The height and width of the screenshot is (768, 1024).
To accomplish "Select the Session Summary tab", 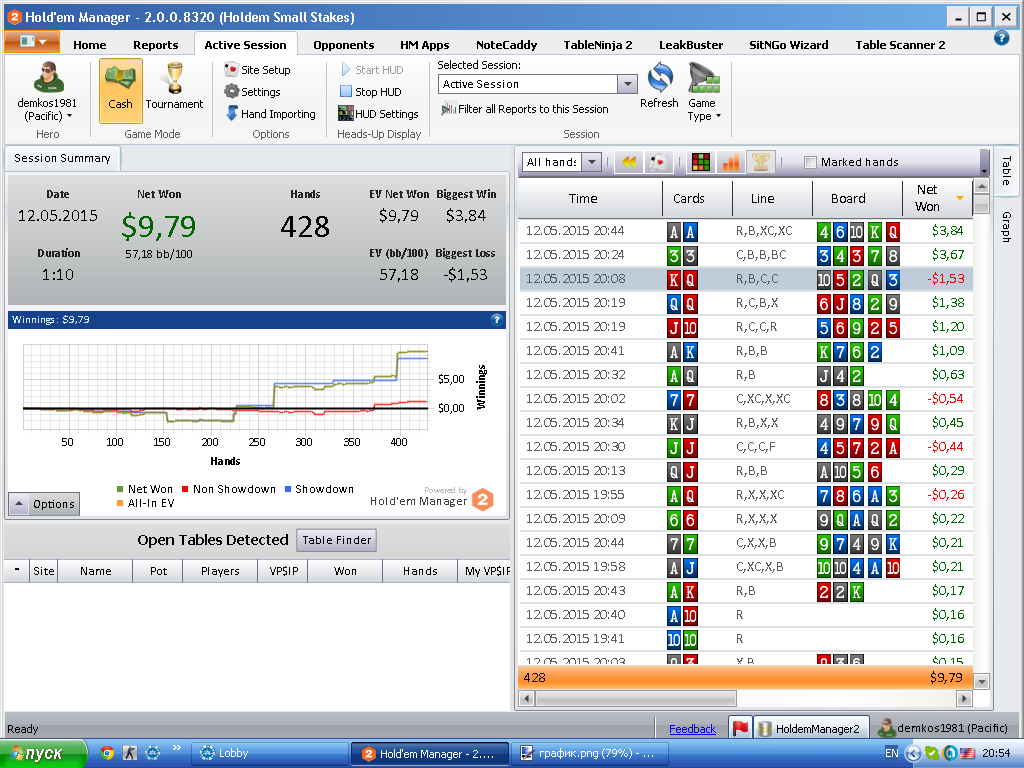I will 62,158.
